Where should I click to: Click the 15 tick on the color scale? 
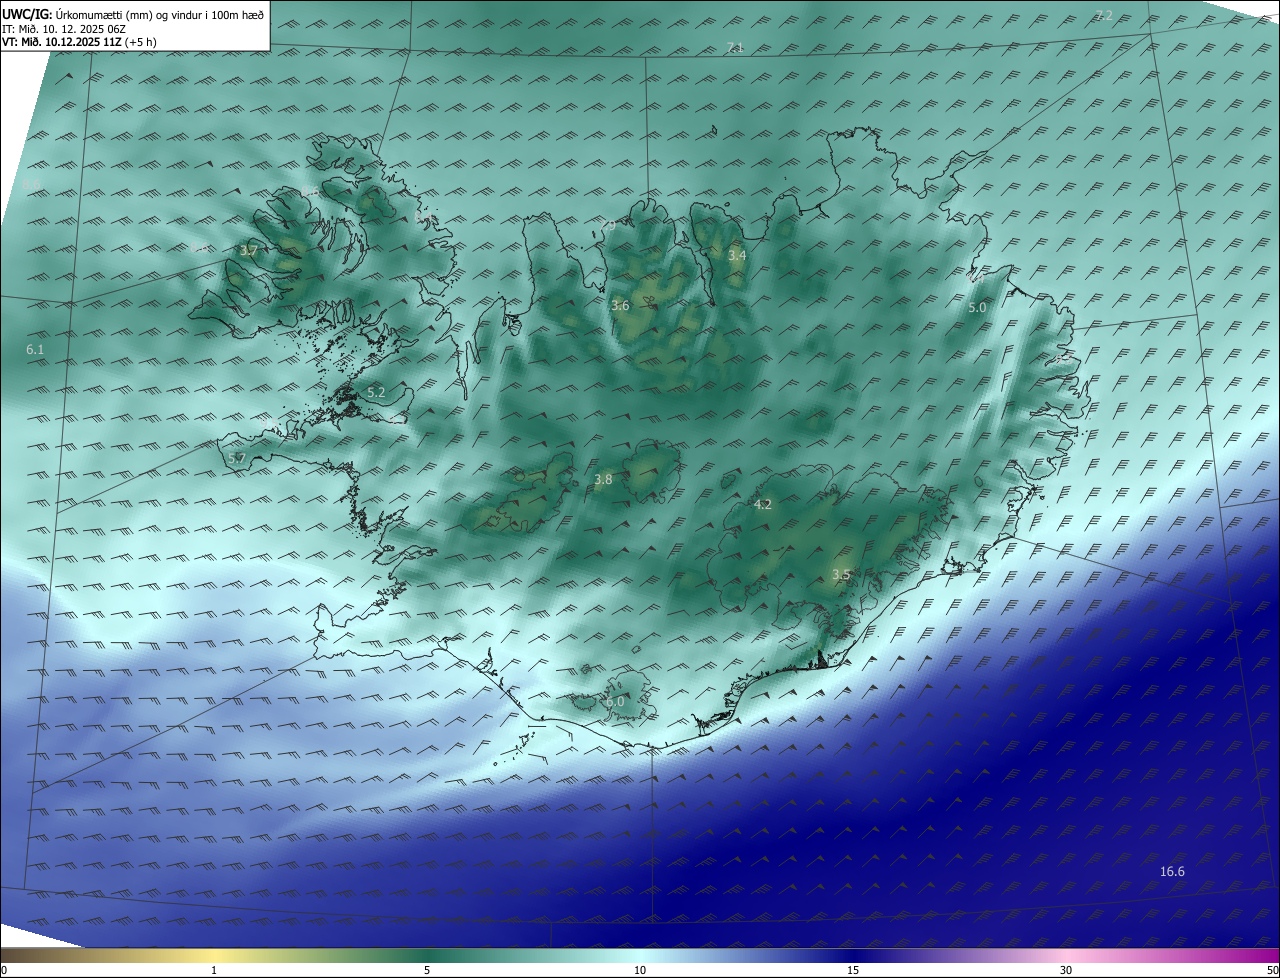[853, 970]
